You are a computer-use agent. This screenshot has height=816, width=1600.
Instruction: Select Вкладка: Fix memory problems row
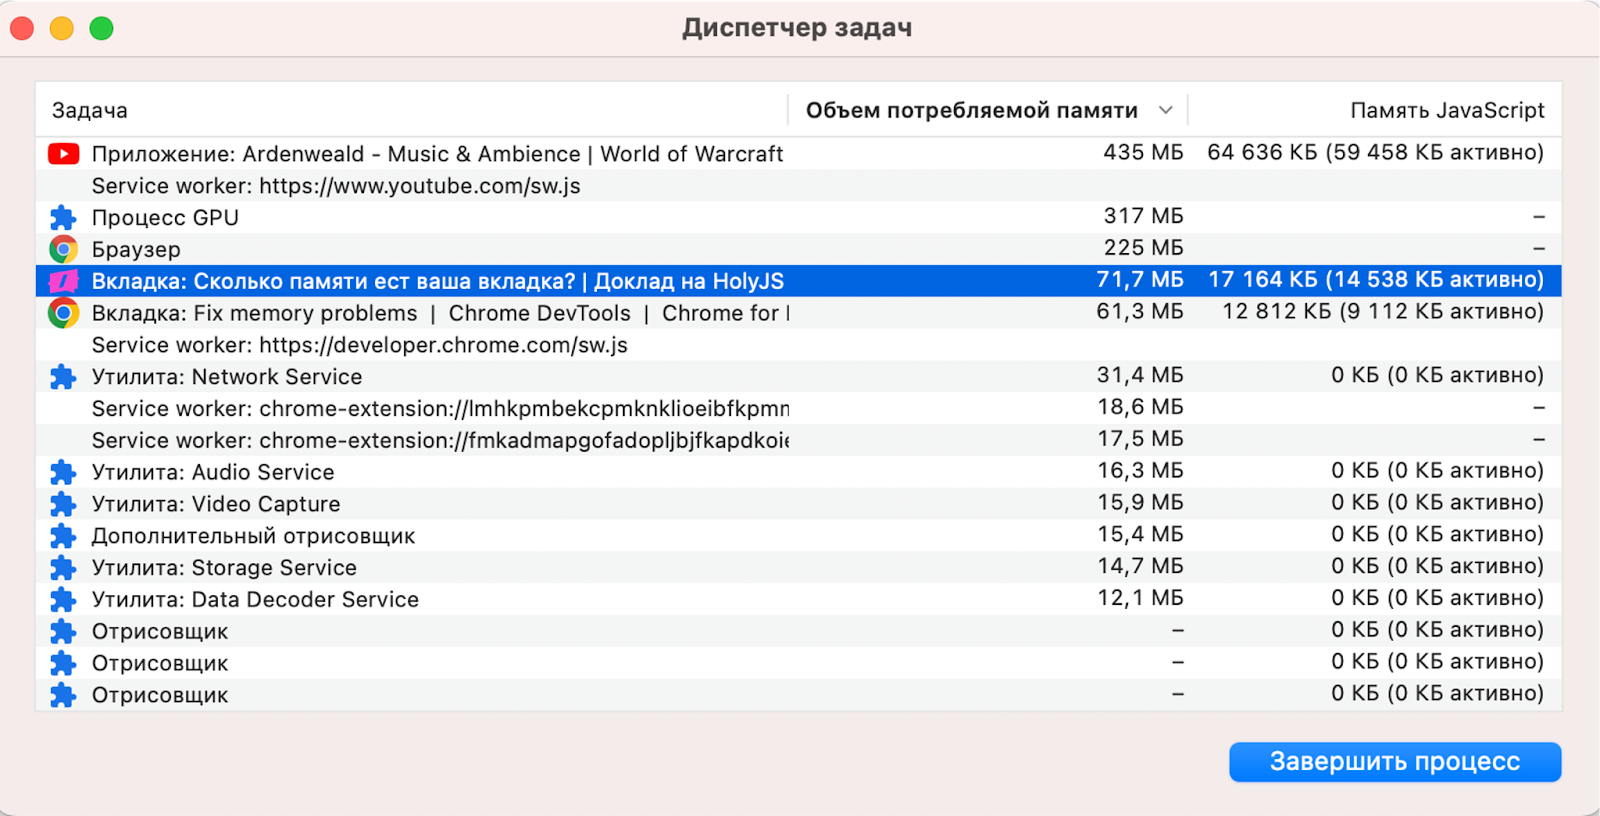[x=798, y=313]
